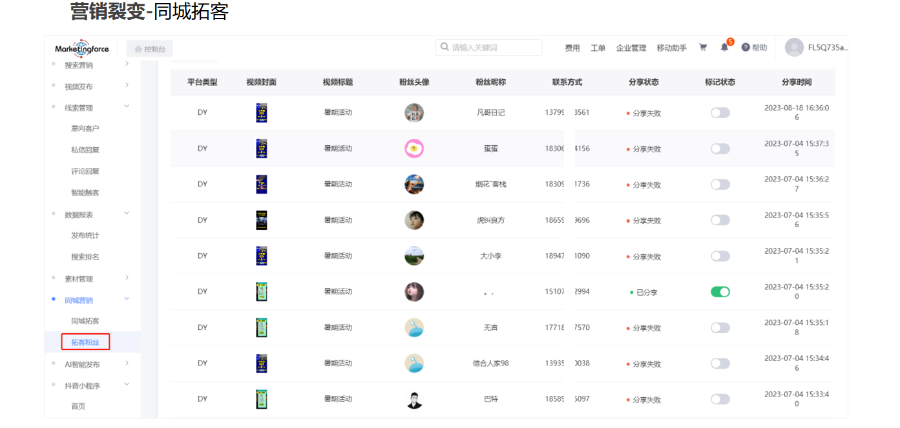Collapse the 抖音小程序 sidebar chevron
This screenshot has height=428, width=900.
(x=127, y=384)
